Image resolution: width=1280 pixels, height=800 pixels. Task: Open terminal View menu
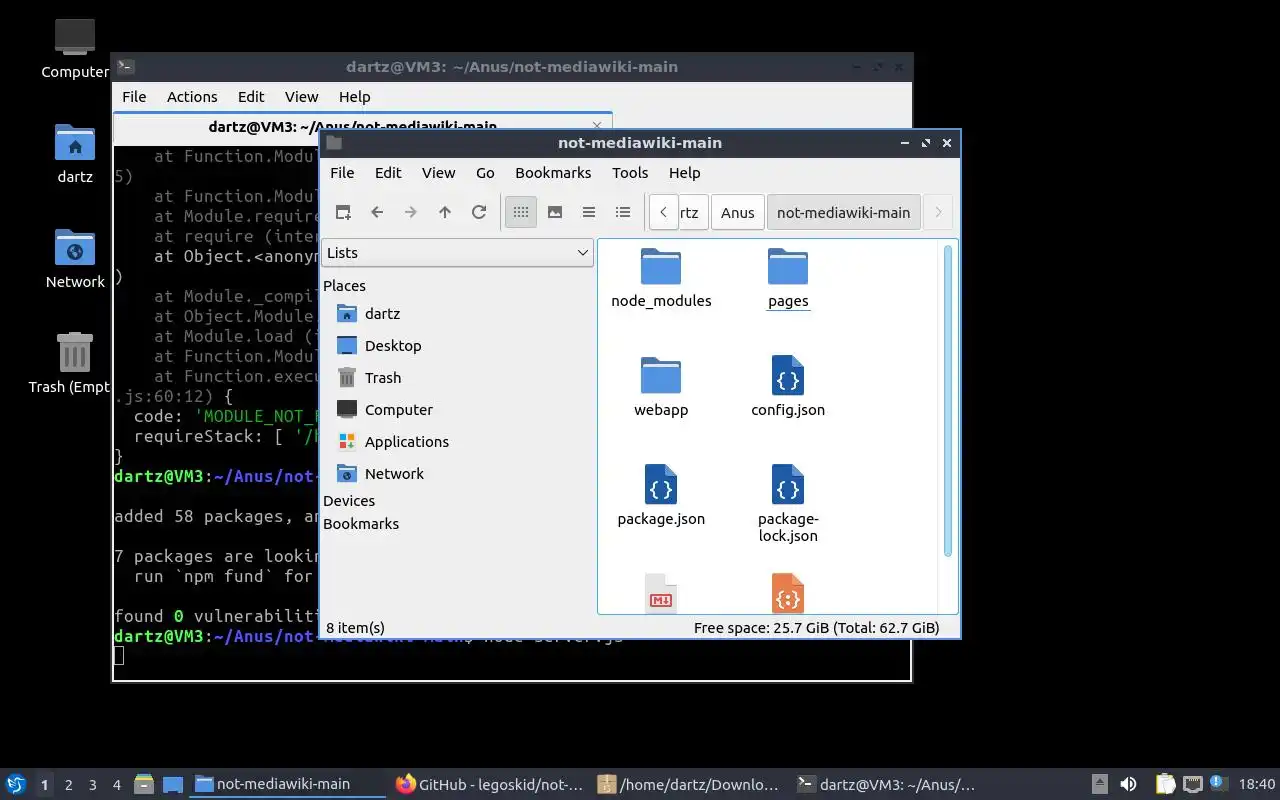(301, 96)
